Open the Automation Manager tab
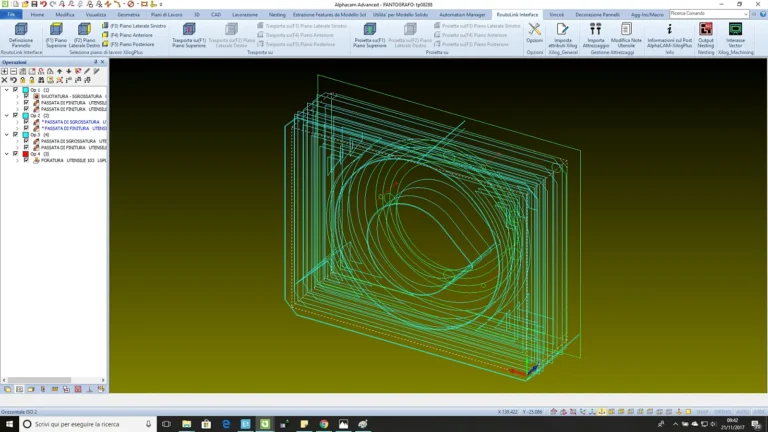 [462, 15]
